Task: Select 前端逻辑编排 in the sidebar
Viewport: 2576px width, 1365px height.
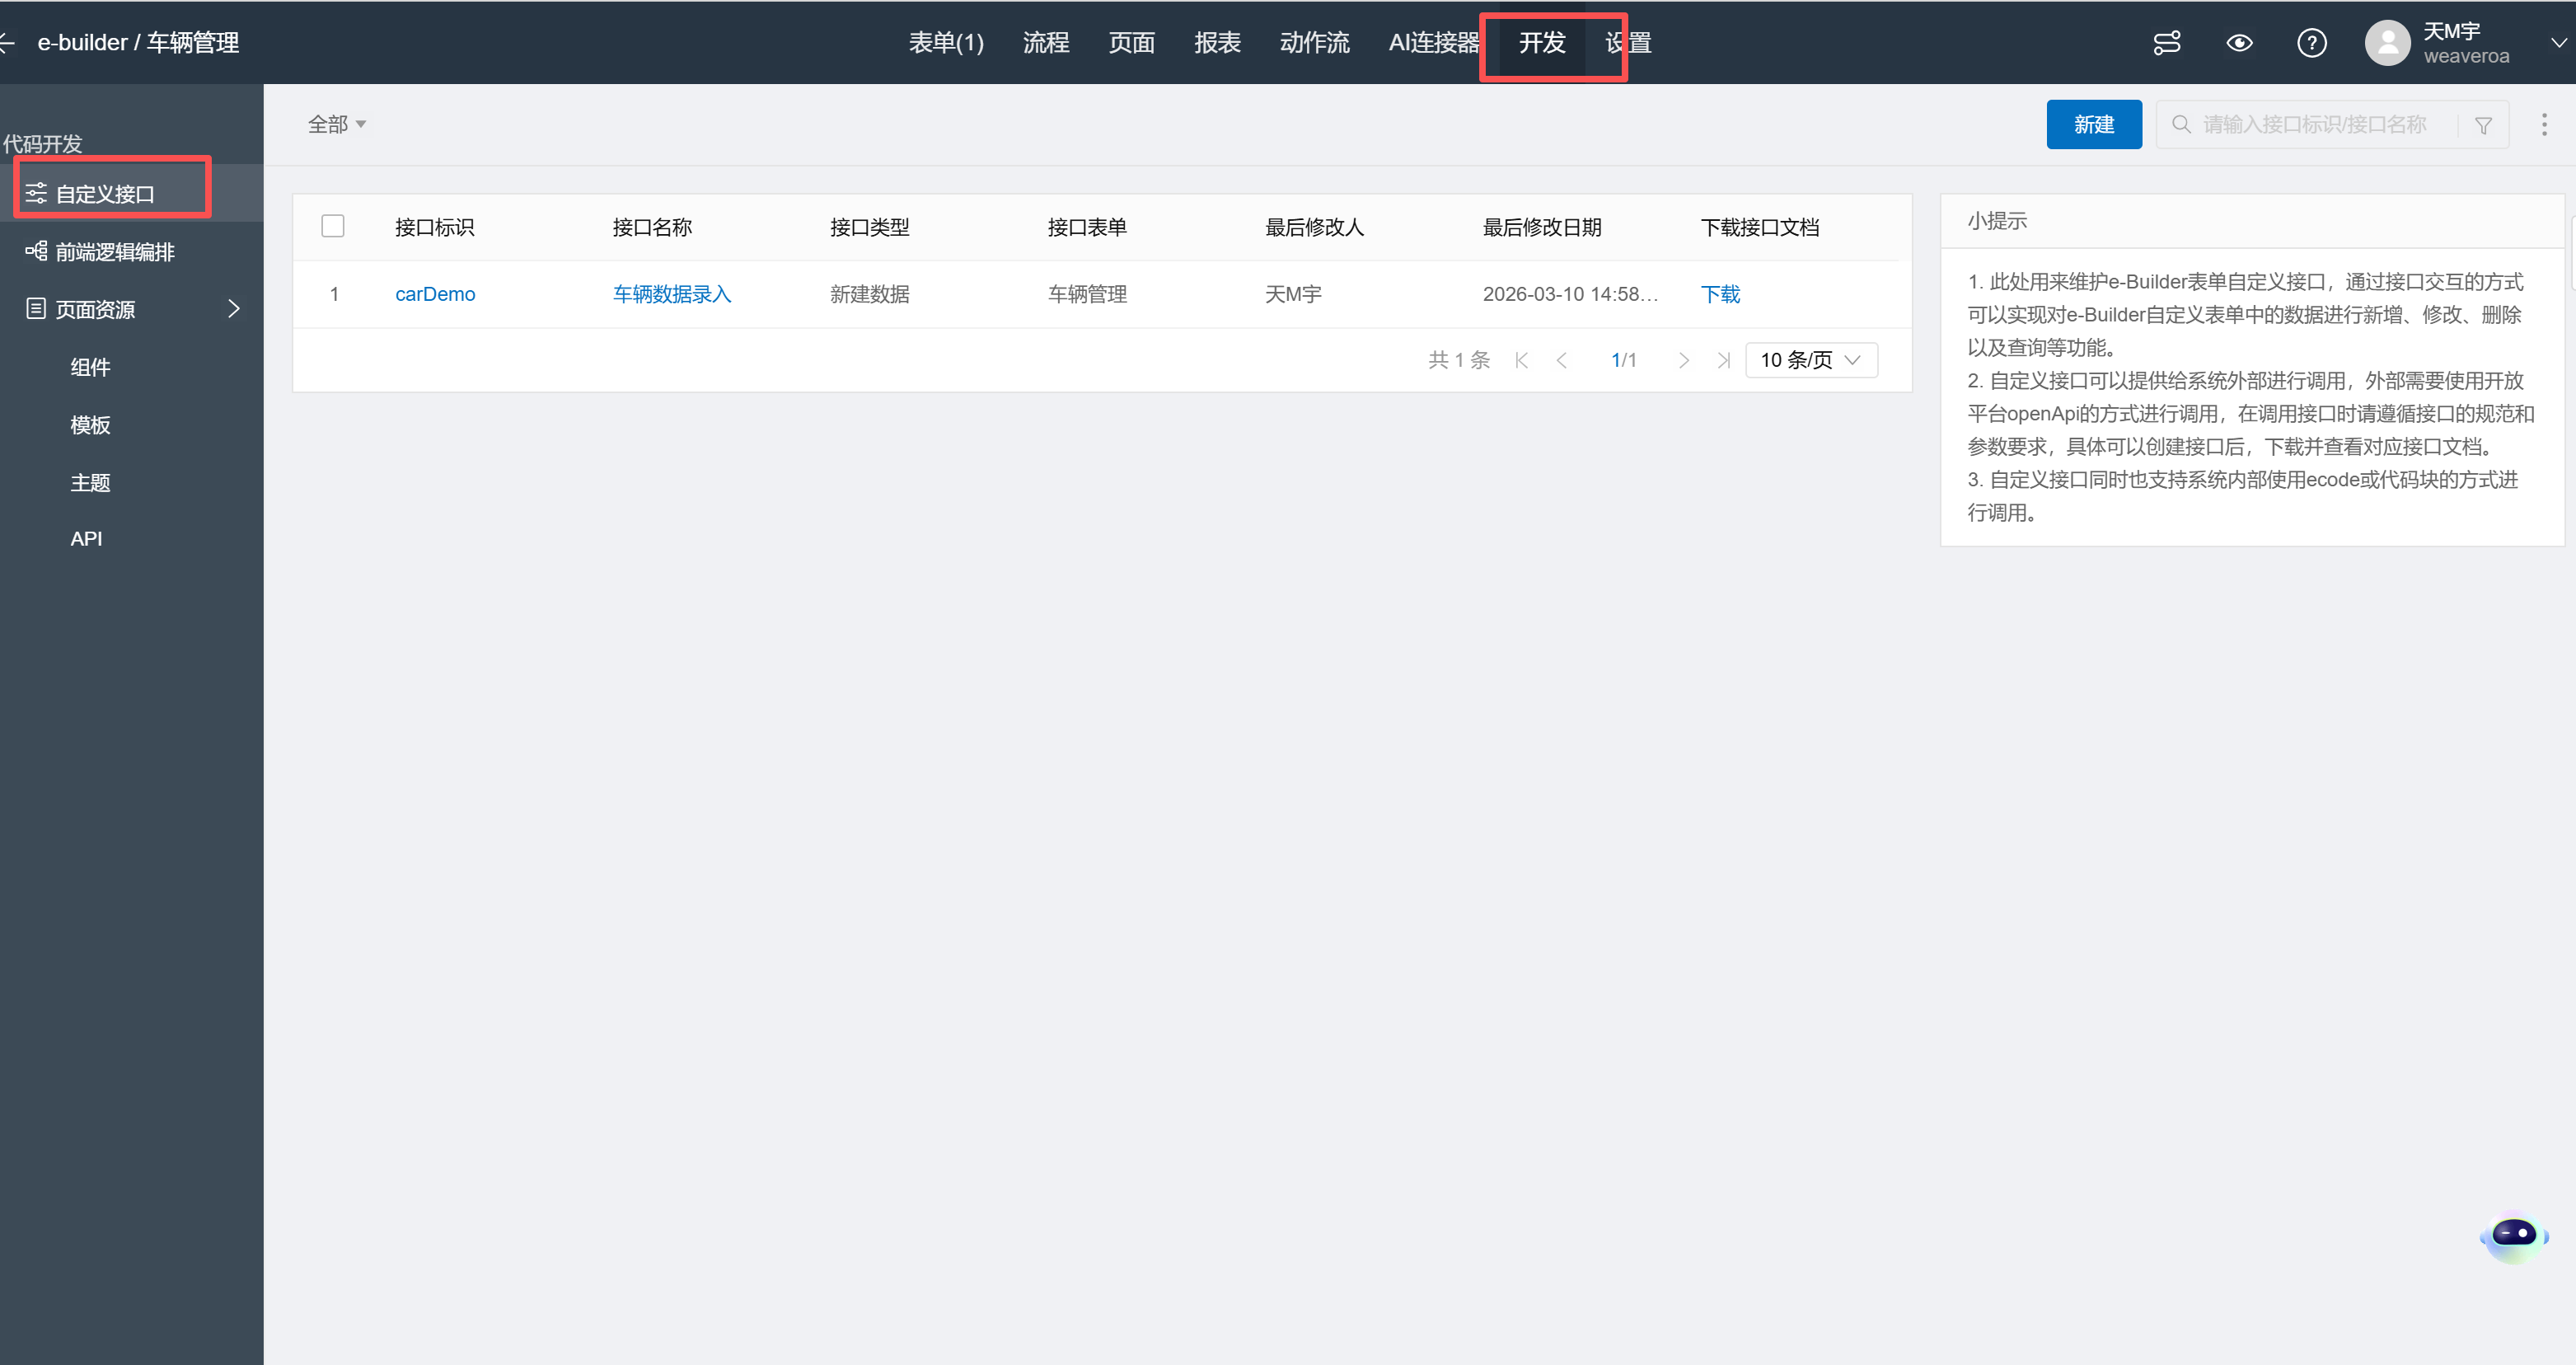Action: pos(115,252)
